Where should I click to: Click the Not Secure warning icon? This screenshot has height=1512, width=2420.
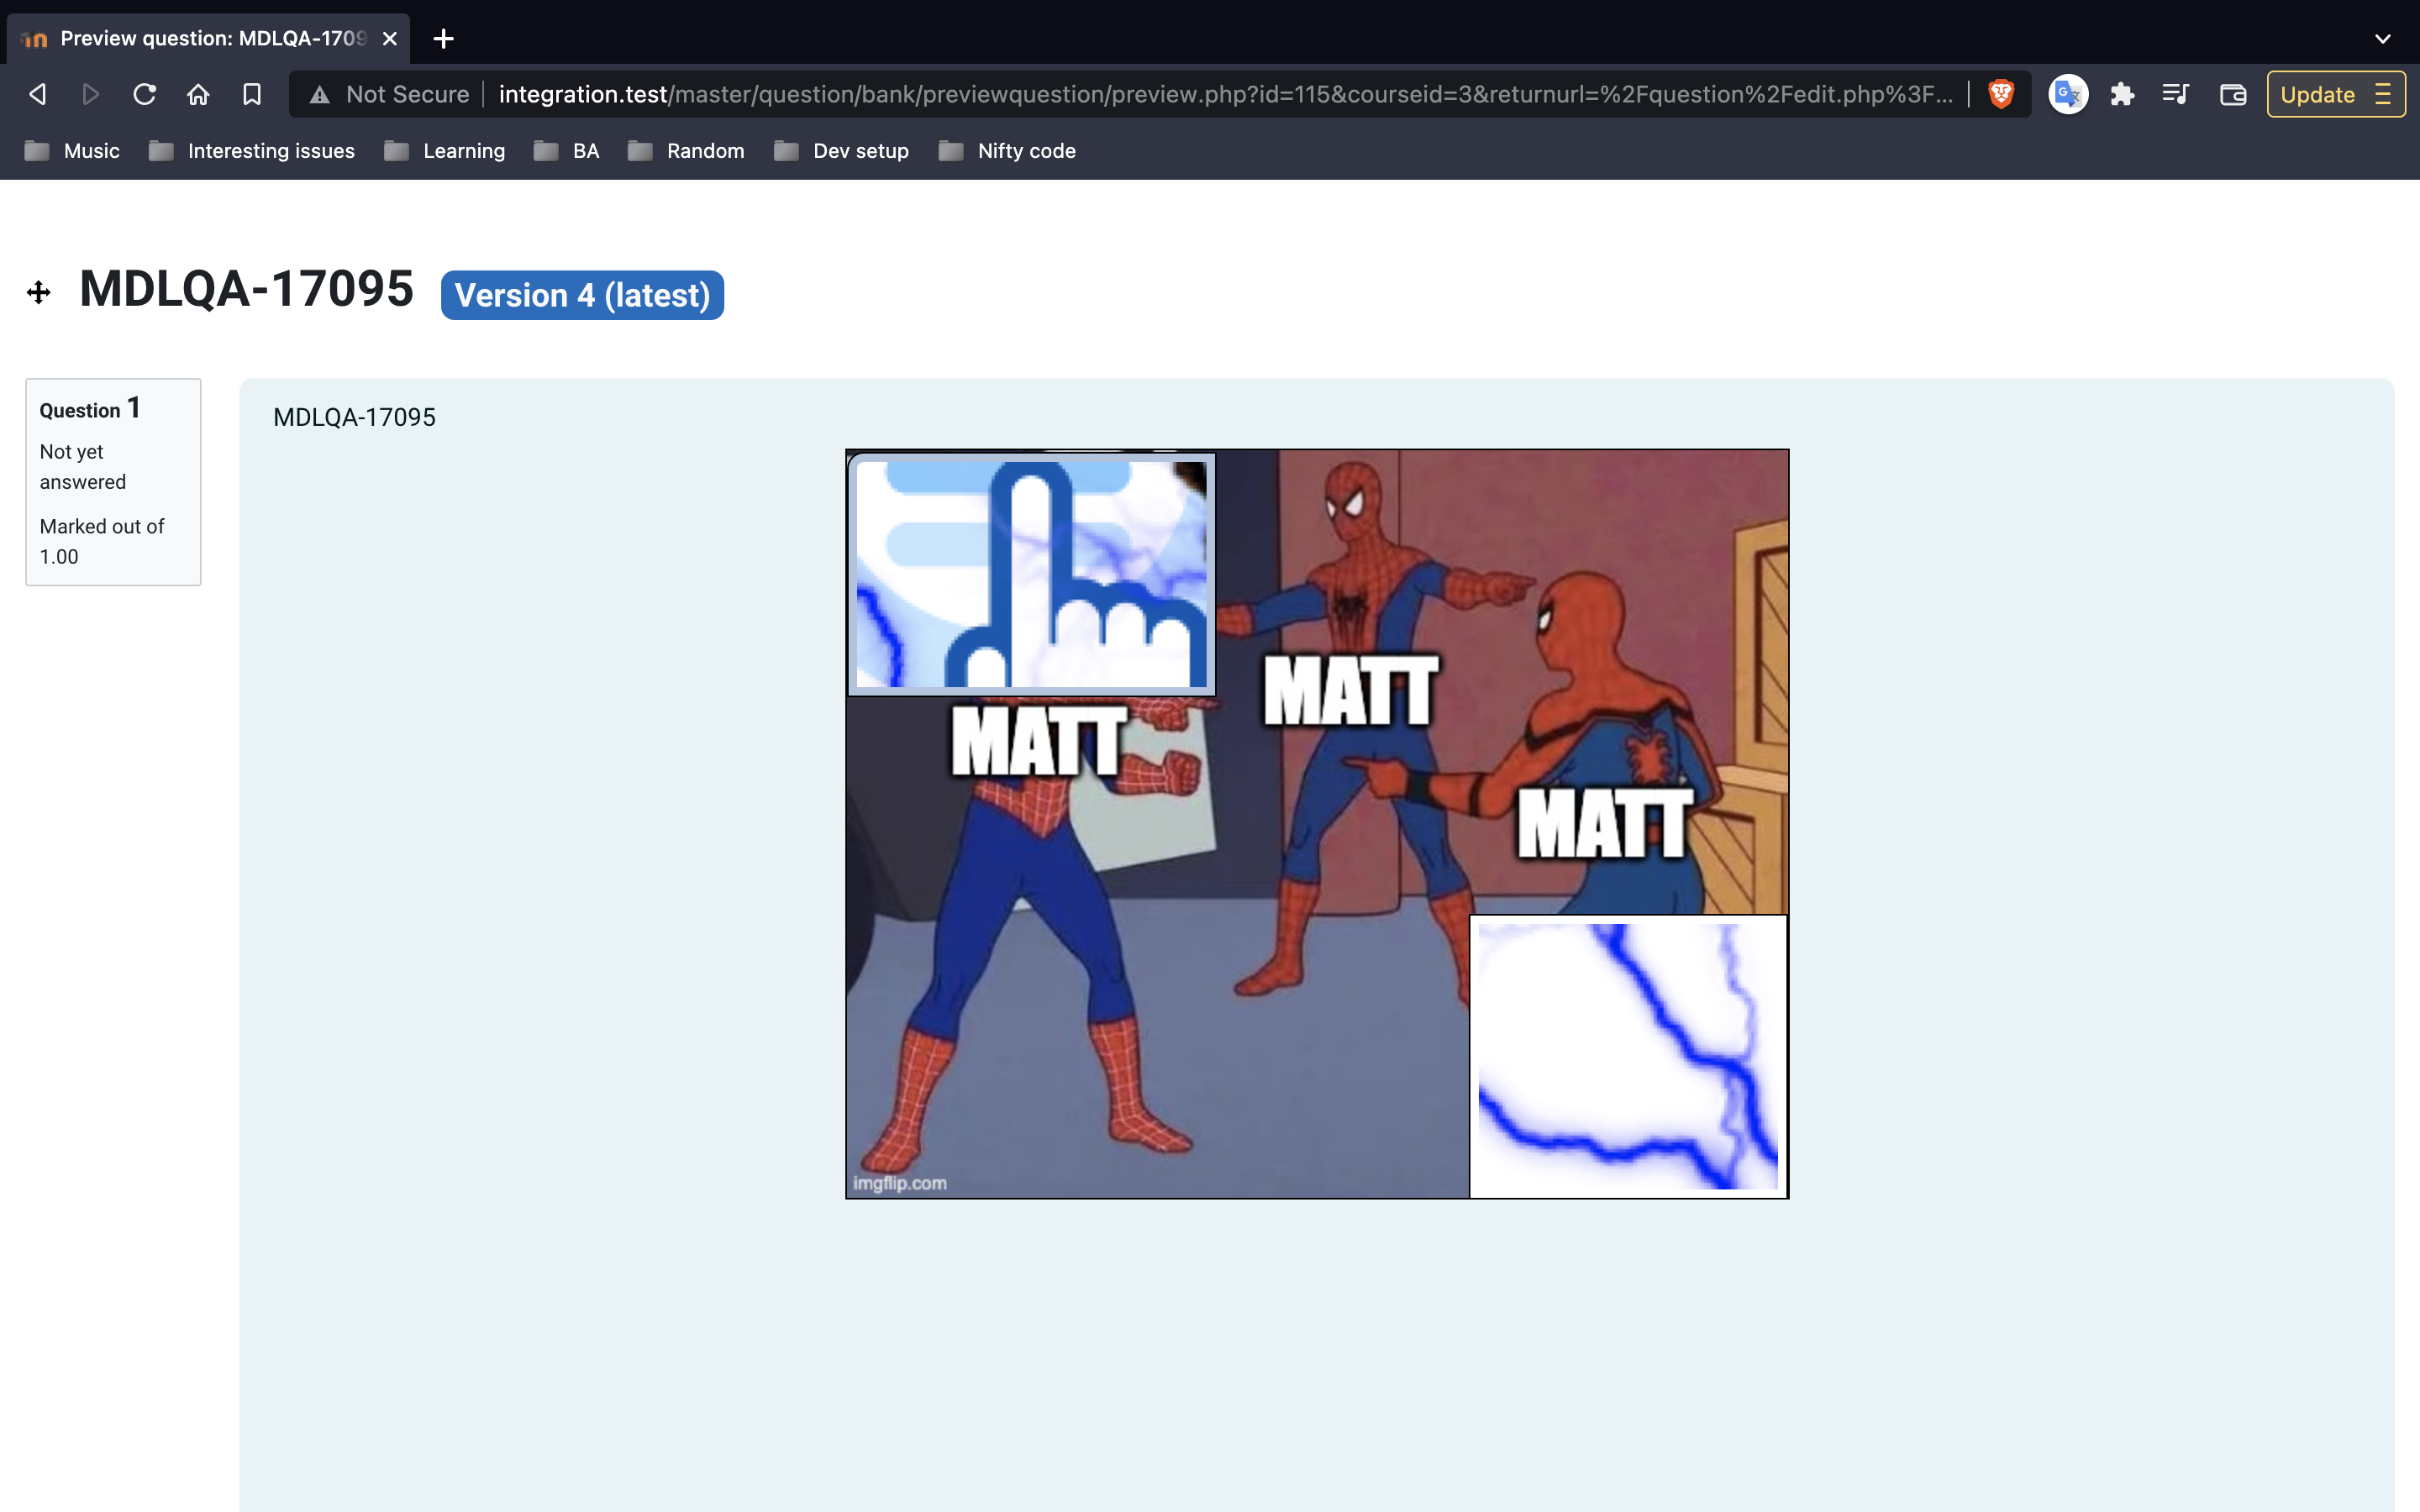(319, 95)
